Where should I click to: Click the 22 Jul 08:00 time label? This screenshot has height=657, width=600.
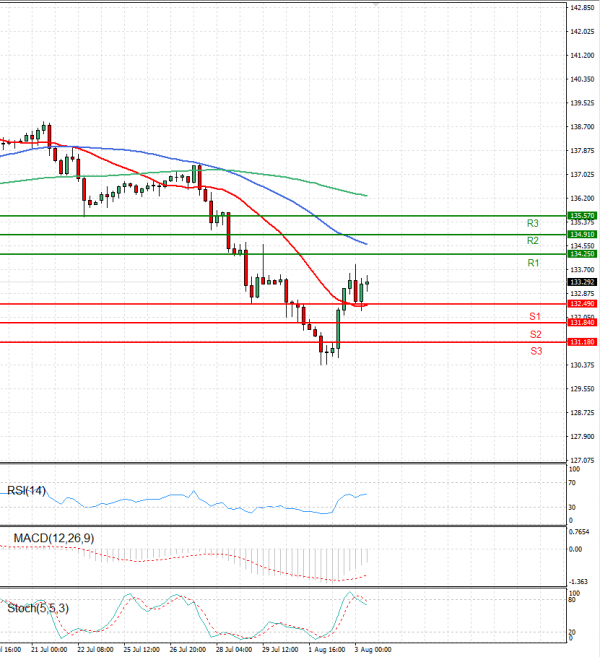[x=95, y=649]
